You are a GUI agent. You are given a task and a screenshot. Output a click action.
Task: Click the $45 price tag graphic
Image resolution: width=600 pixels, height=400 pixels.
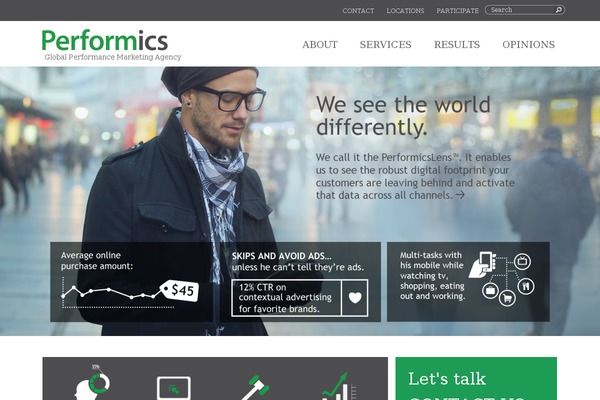(179, 291)
